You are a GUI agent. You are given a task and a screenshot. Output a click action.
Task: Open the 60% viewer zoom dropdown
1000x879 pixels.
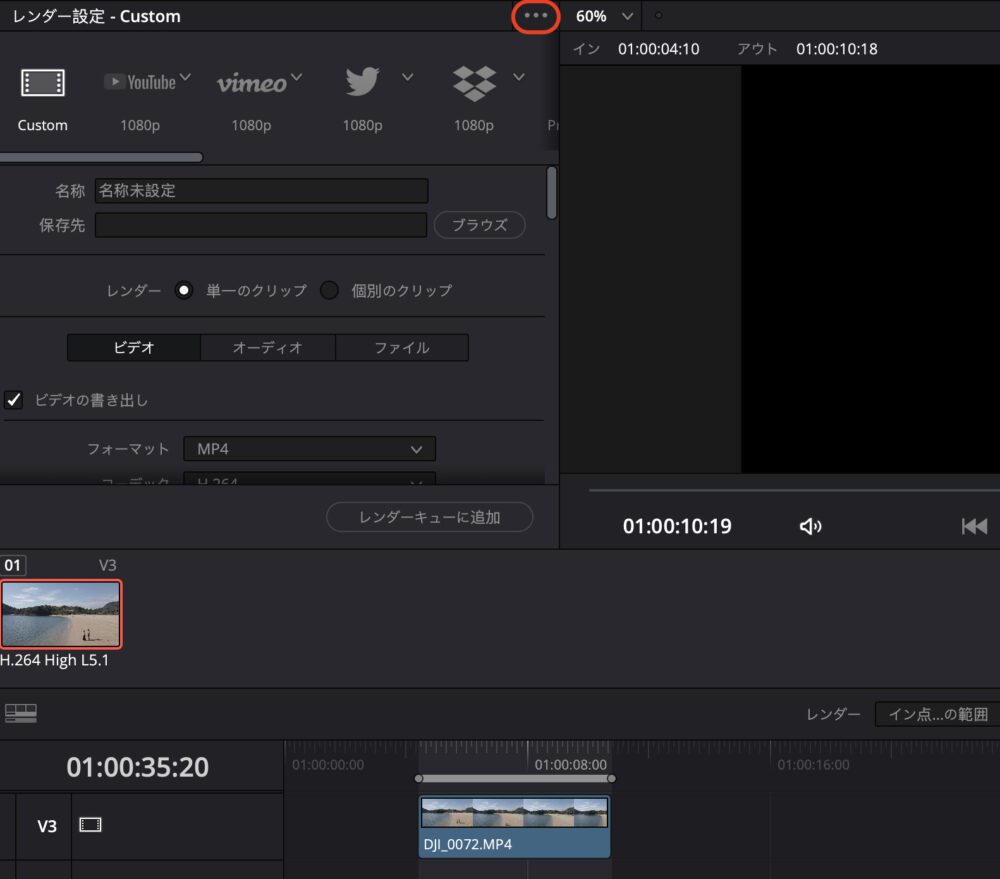[x=604, y=16]
